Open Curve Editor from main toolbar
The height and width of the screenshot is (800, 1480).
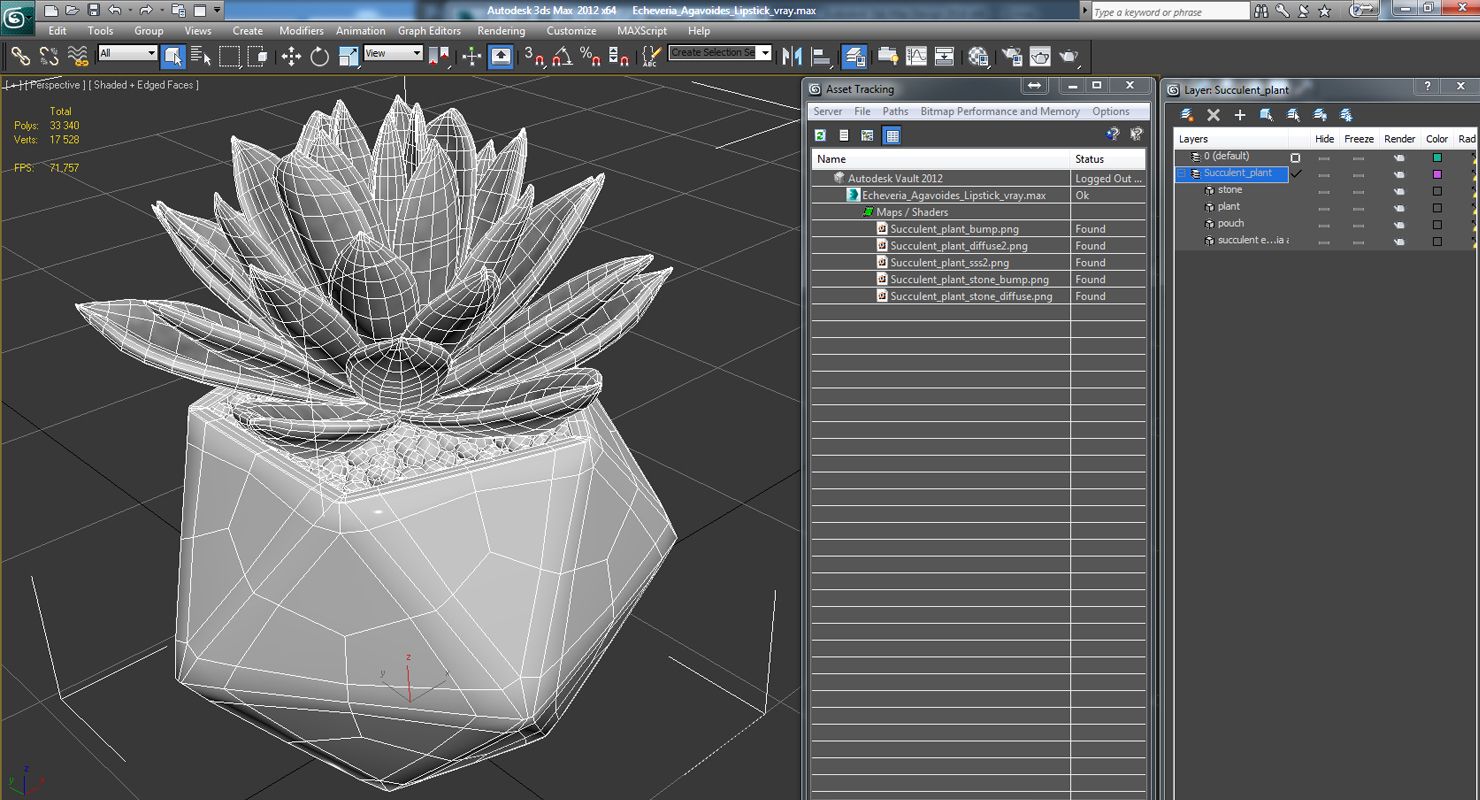[x=916, y=56]
